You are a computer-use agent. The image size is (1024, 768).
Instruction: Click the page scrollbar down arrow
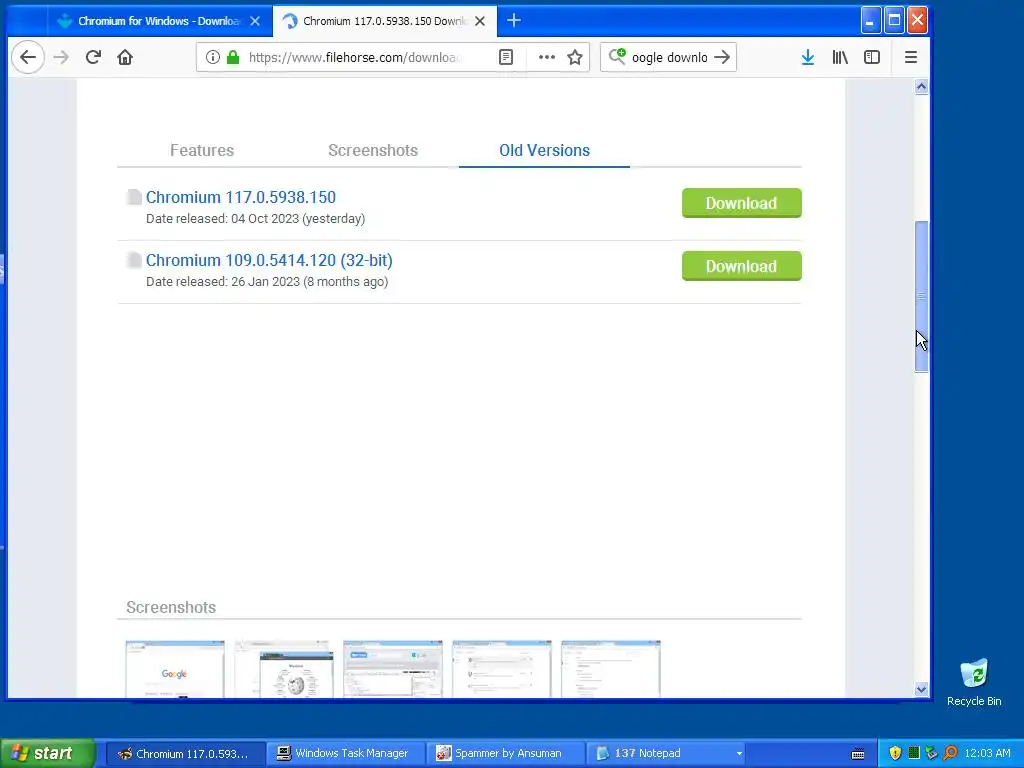click(x=921, y=689)
